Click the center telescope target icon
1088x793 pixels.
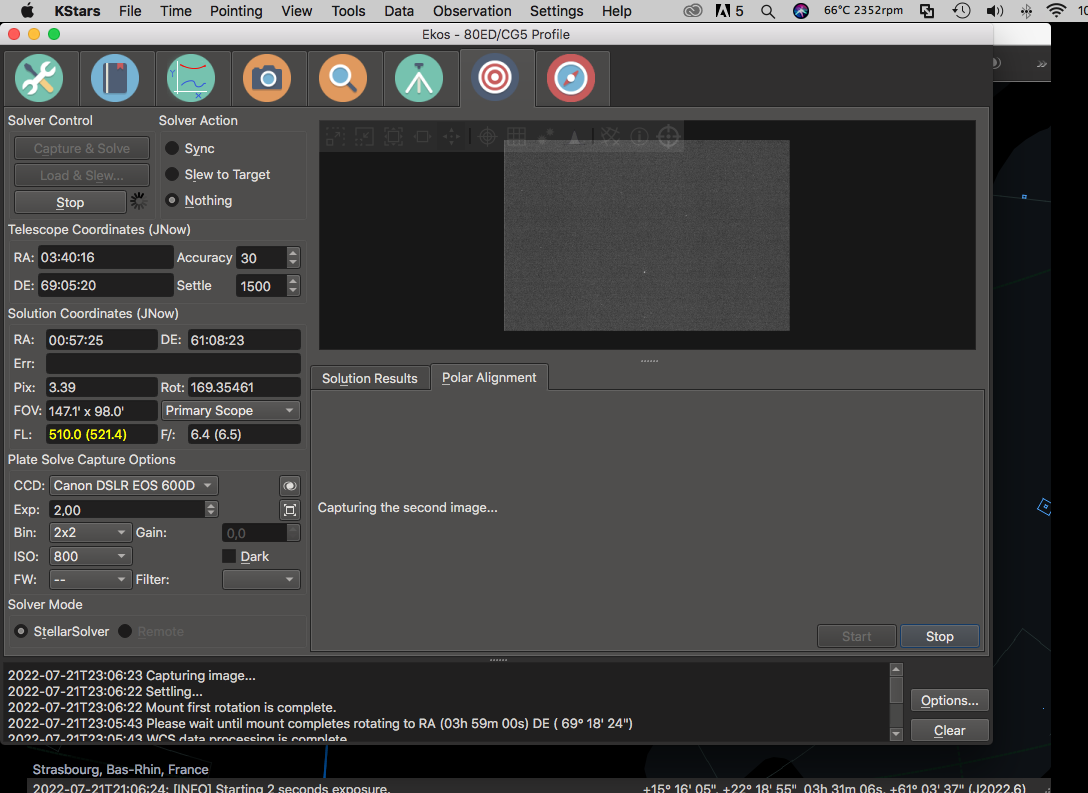pyautogui.click(x=668, y=137)
